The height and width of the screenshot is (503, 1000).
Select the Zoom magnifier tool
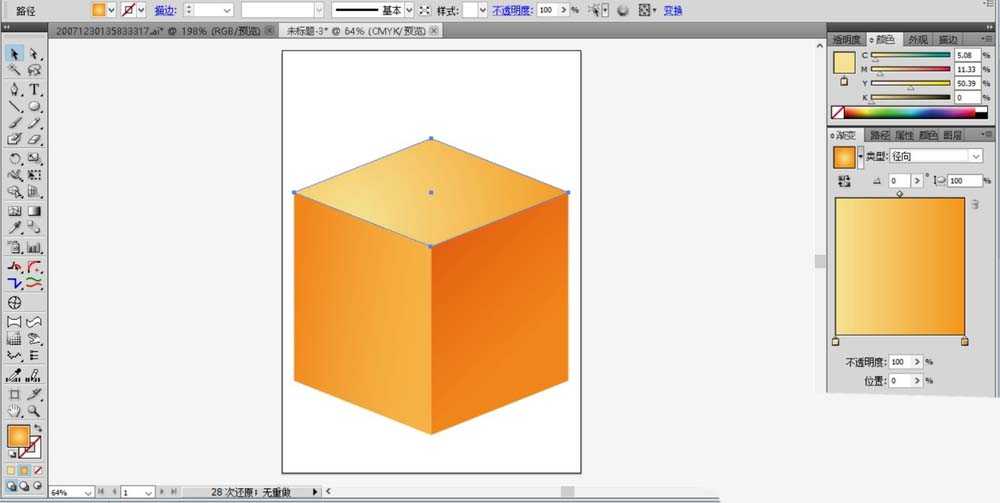[34, 411]
